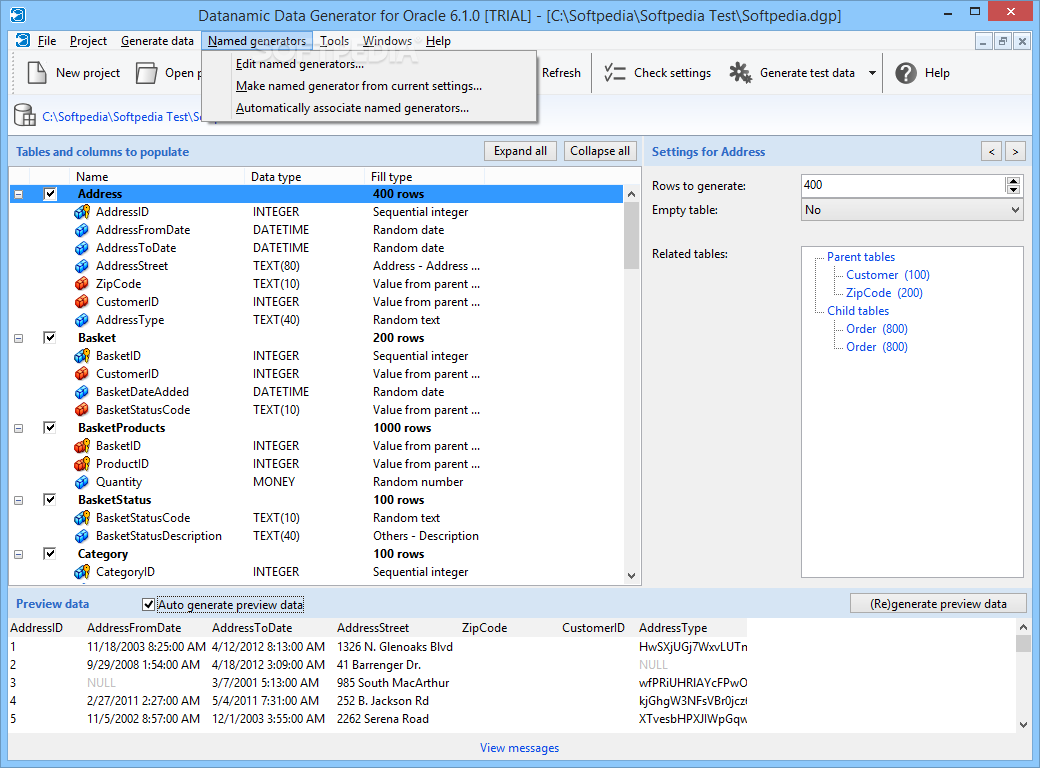This screenshot has height=768, width=1040.
Task: Click the CategoryID key column icon
Action: (82, 572)
